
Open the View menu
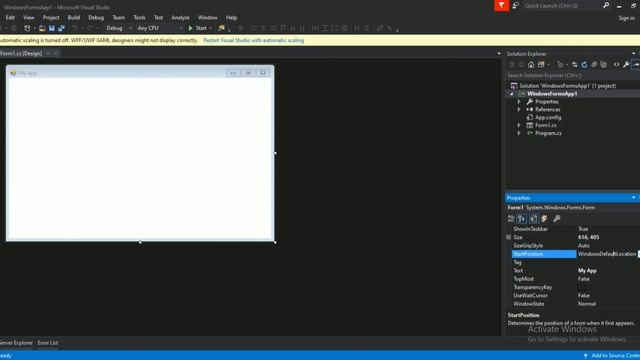pos(29,18)
